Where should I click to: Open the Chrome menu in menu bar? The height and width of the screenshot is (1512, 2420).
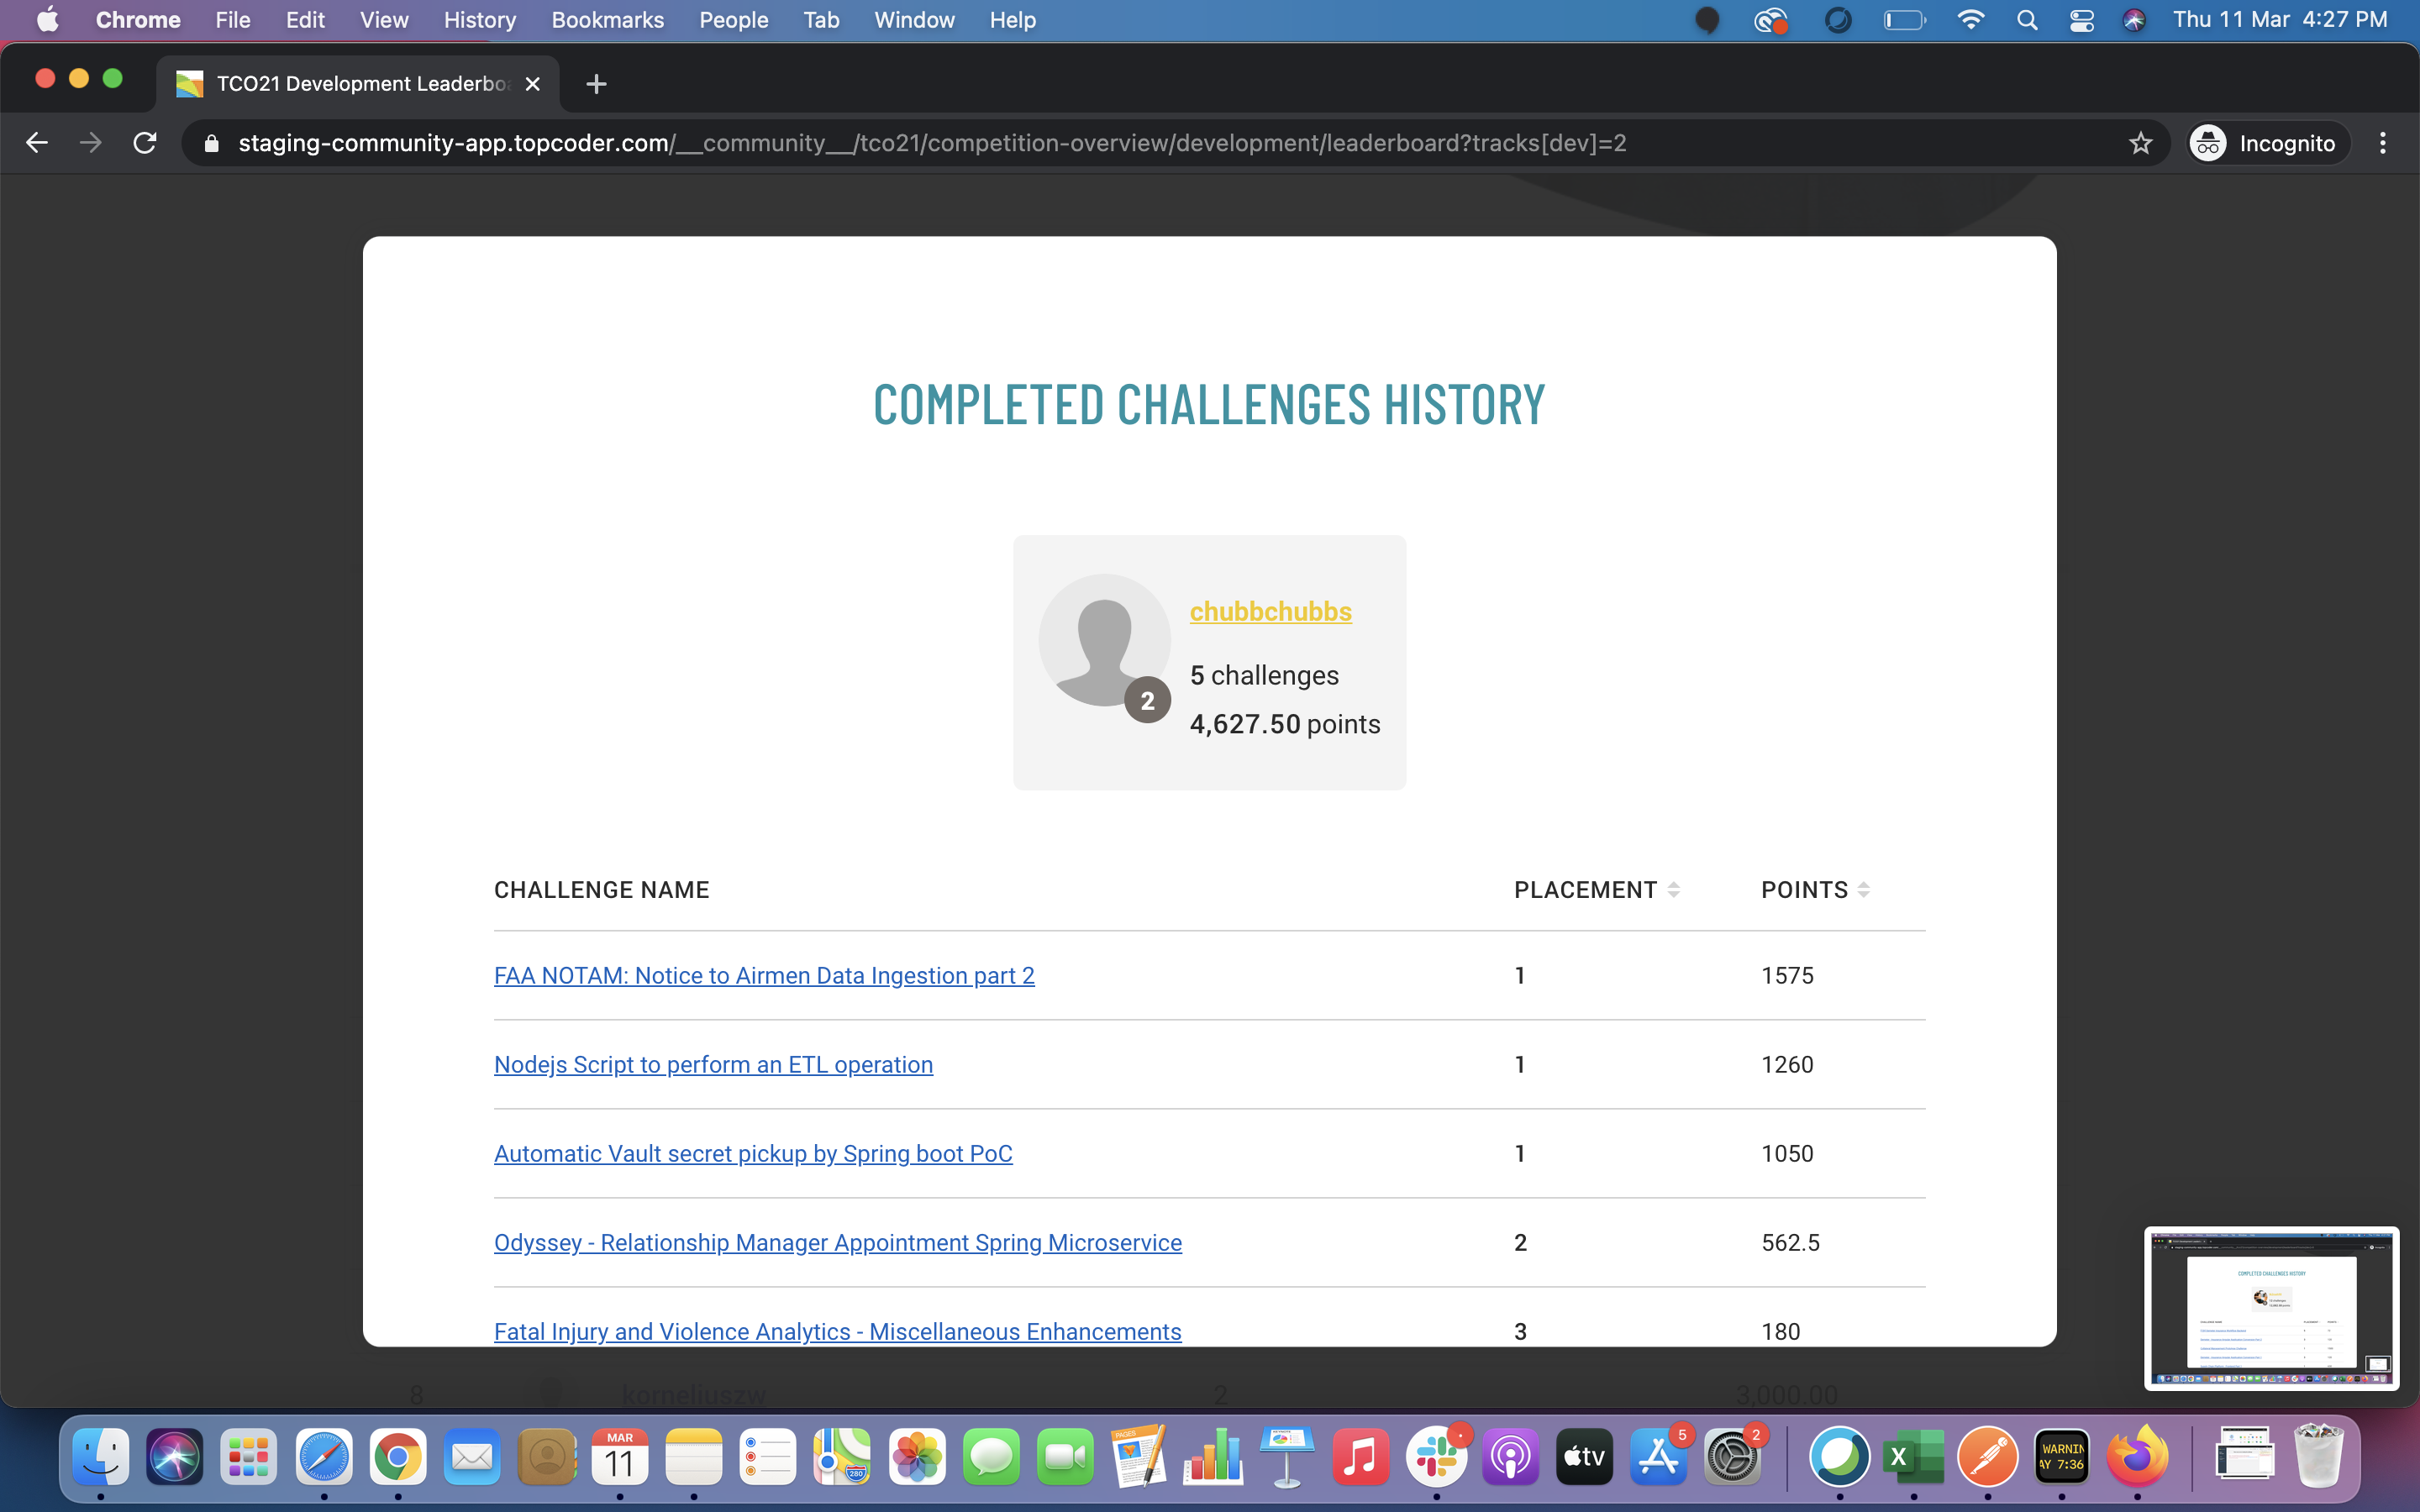point(138,20)
